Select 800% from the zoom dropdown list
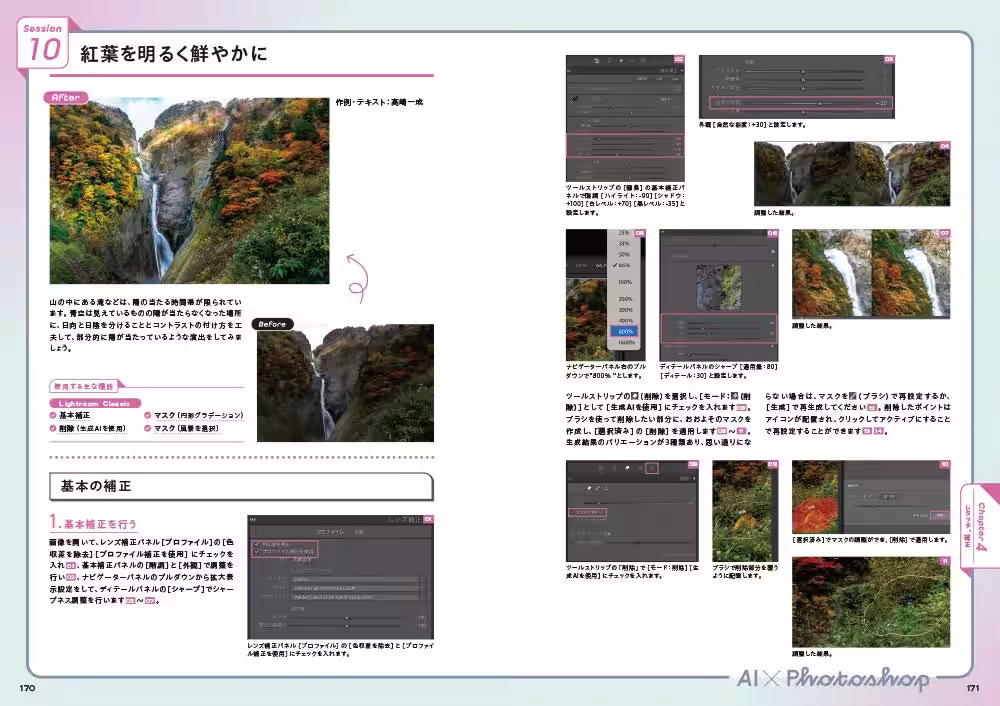 (626, 331)
